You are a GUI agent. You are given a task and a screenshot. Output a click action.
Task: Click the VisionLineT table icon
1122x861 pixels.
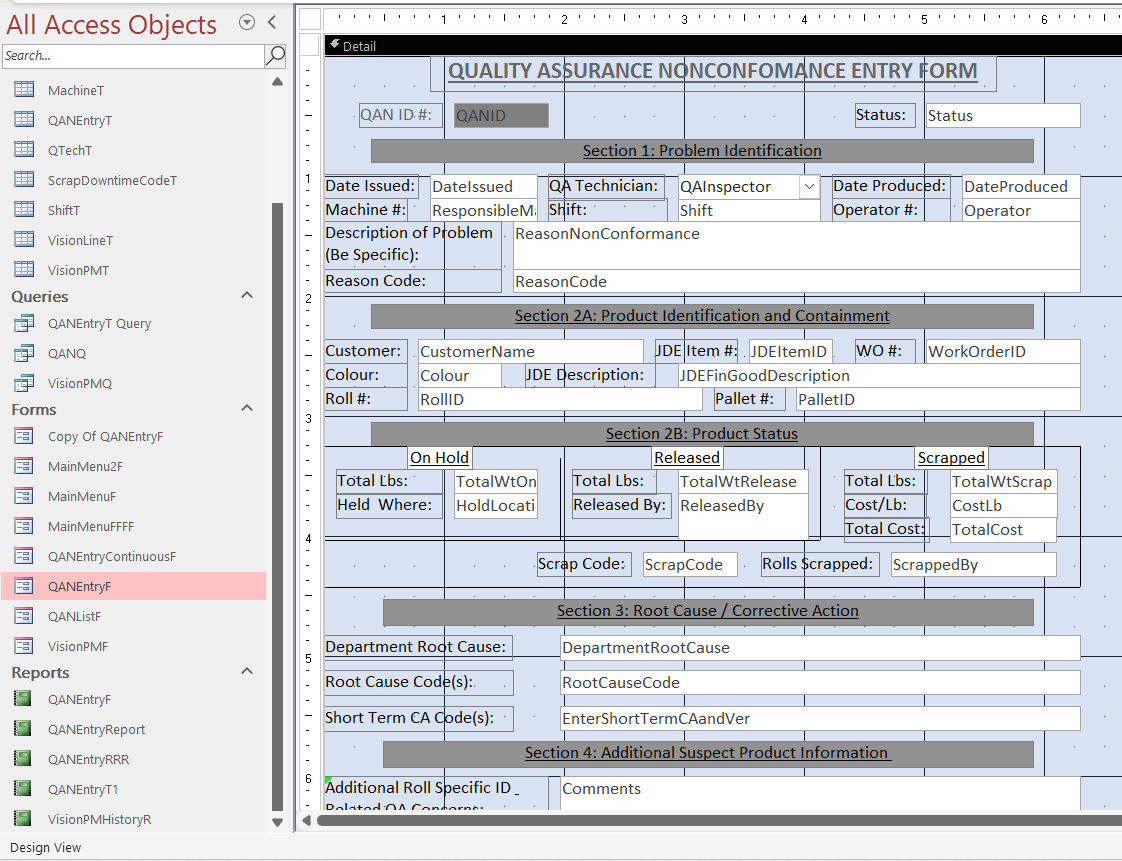point(24,240)
